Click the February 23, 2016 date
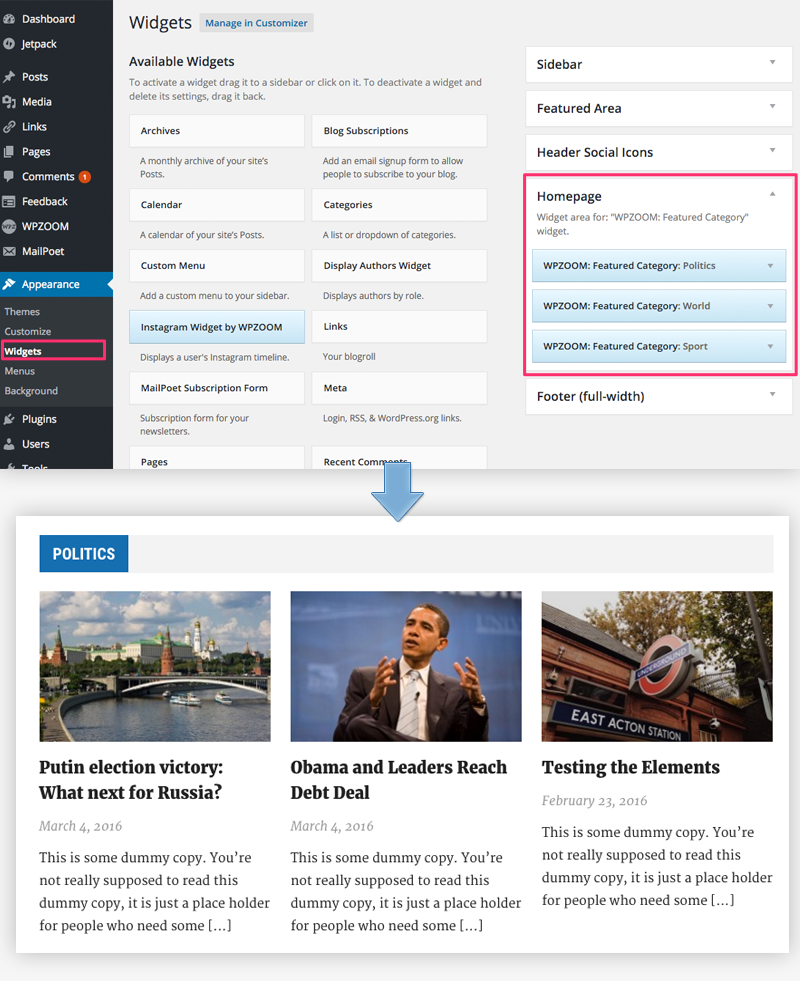Viewport: 800px width, 981px height. (x=594, y=801)
